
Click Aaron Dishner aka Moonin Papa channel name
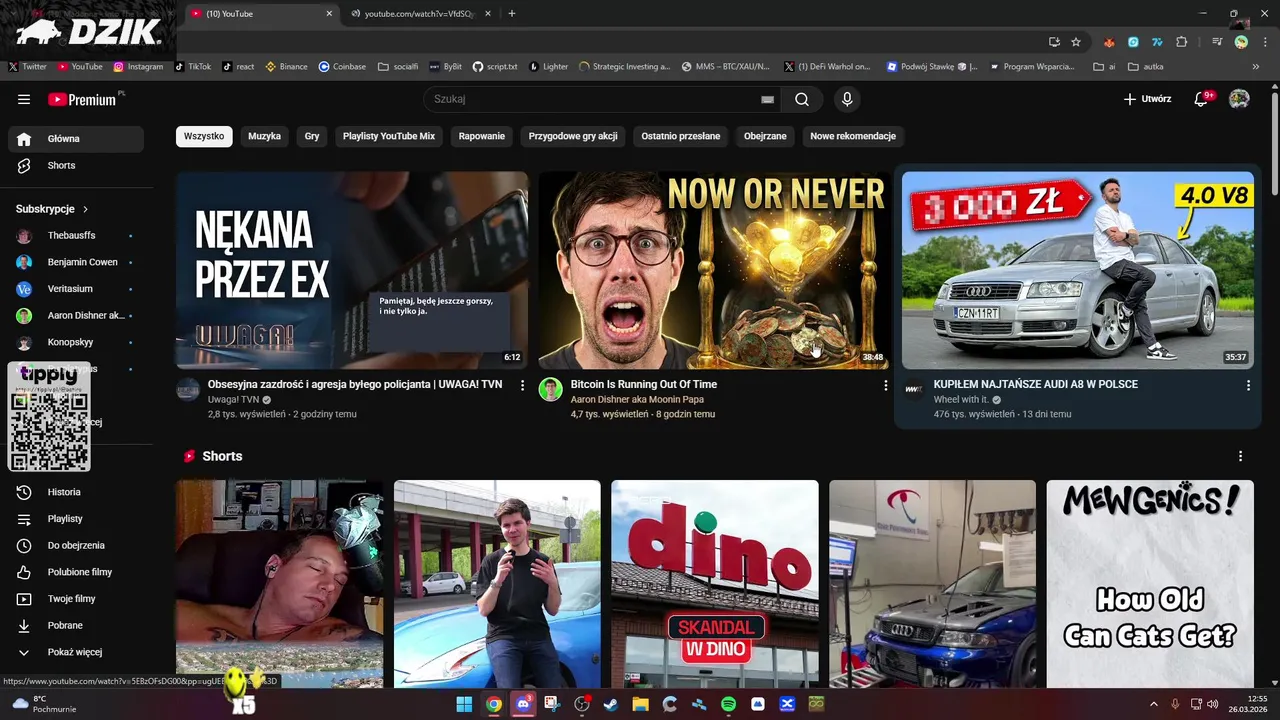point(637,399)
